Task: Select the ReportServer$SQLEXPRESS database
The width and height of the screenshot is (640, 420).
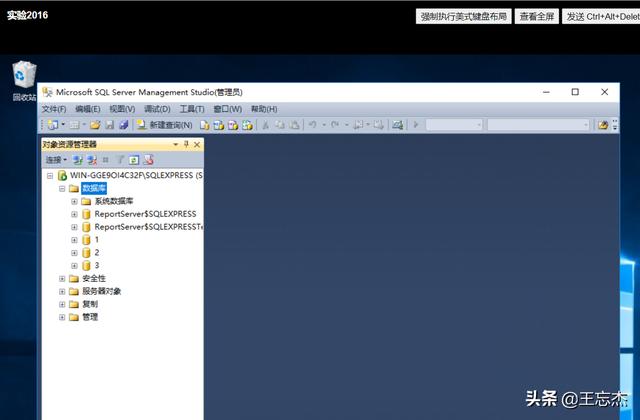Action: pos(145,214)
